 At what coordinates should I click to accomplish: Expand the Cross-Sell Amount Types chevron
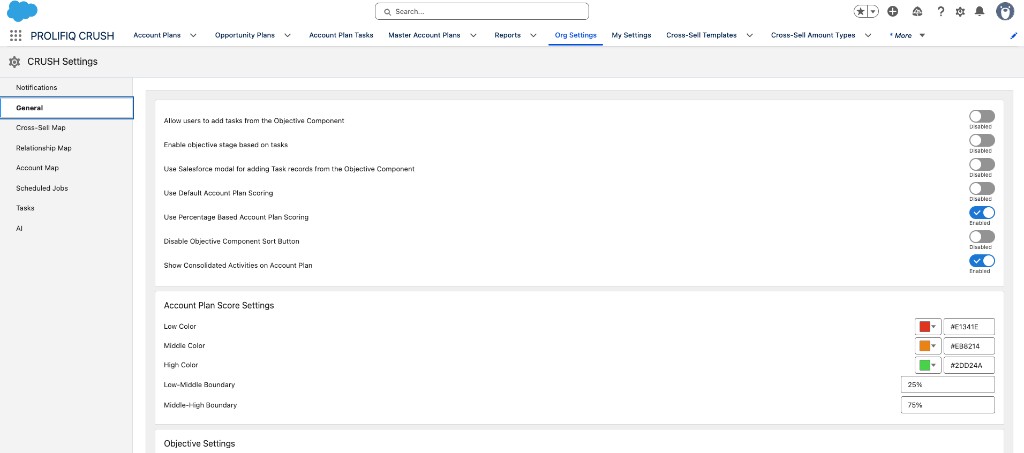(868, 36)
